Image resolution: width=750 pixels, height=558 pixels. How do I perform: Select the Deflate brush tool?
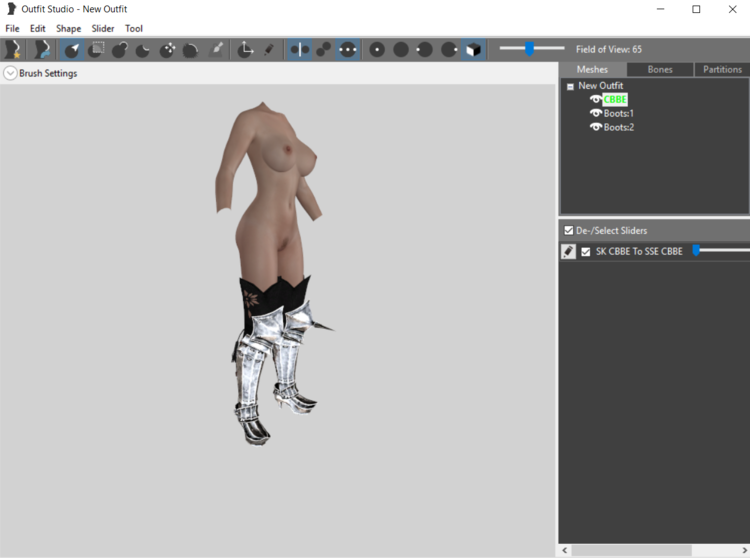(143, 49)
